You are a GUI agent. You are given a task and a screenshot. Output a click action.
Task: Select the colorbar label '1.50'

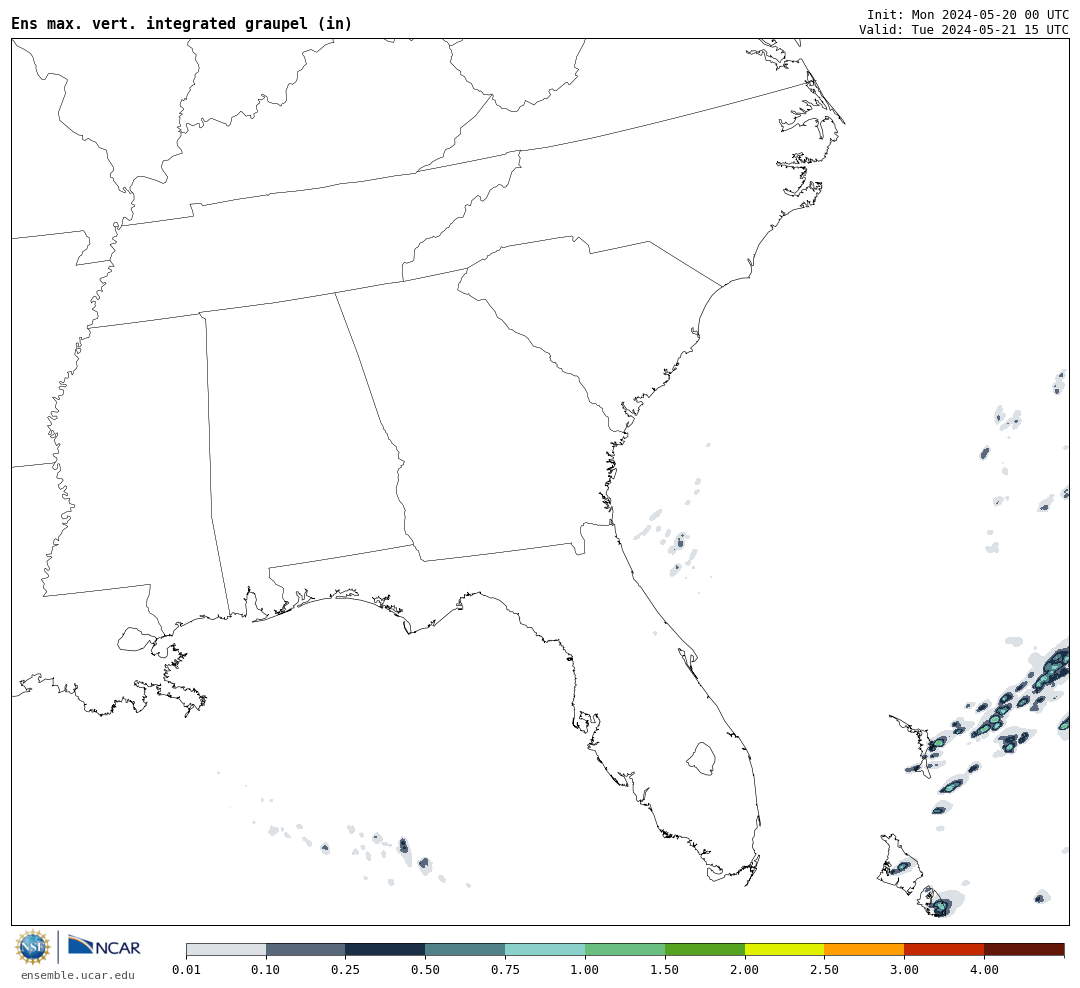point(665,970)
